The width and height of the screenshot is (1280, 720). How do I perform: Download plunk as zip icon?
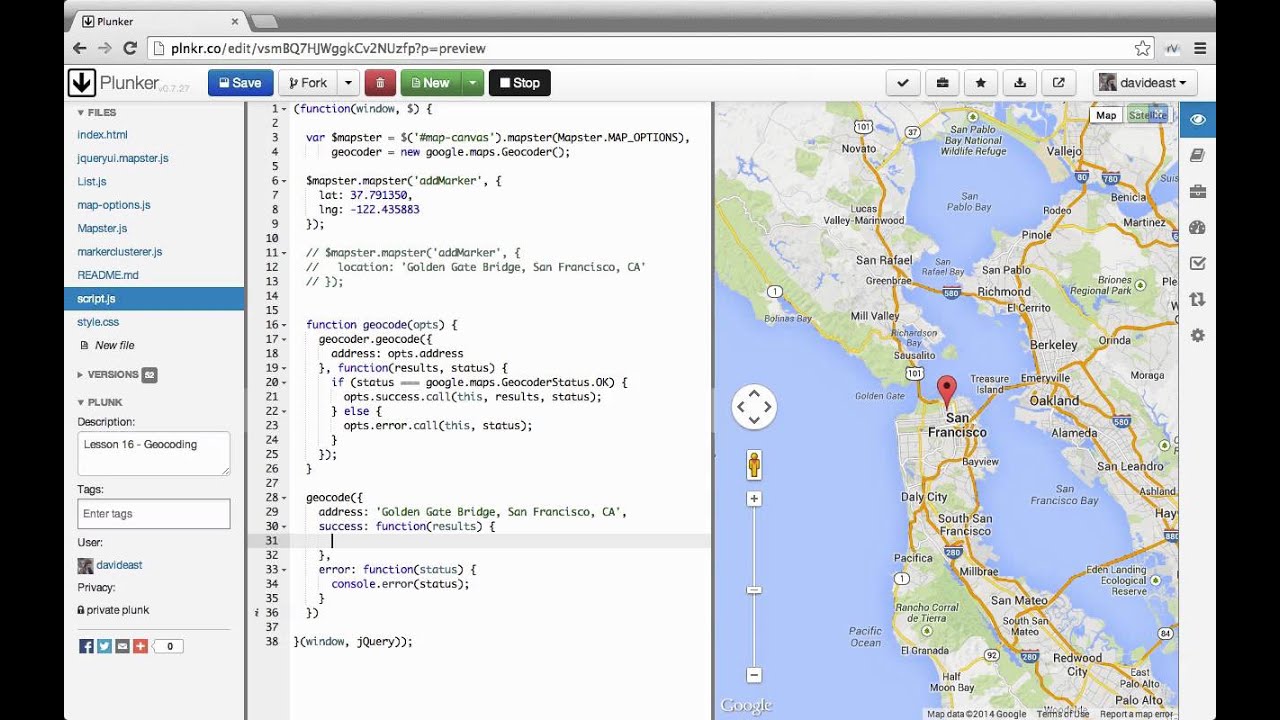pos(1020,83)
